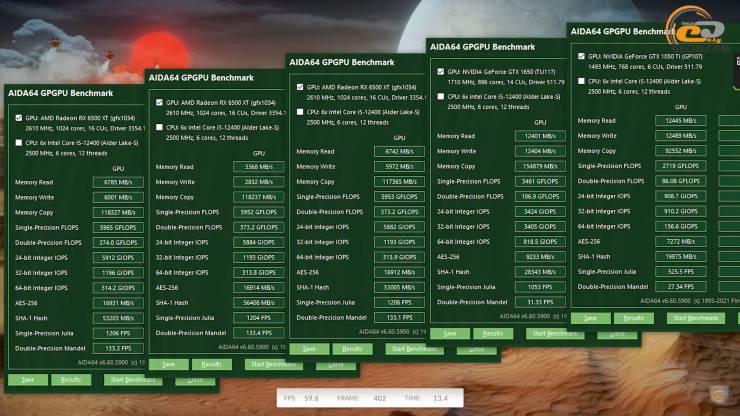Toggle CPU i5-12400 checkbox in leftmost benchmark window
The image size is (740, 416).
click(18, 143)
